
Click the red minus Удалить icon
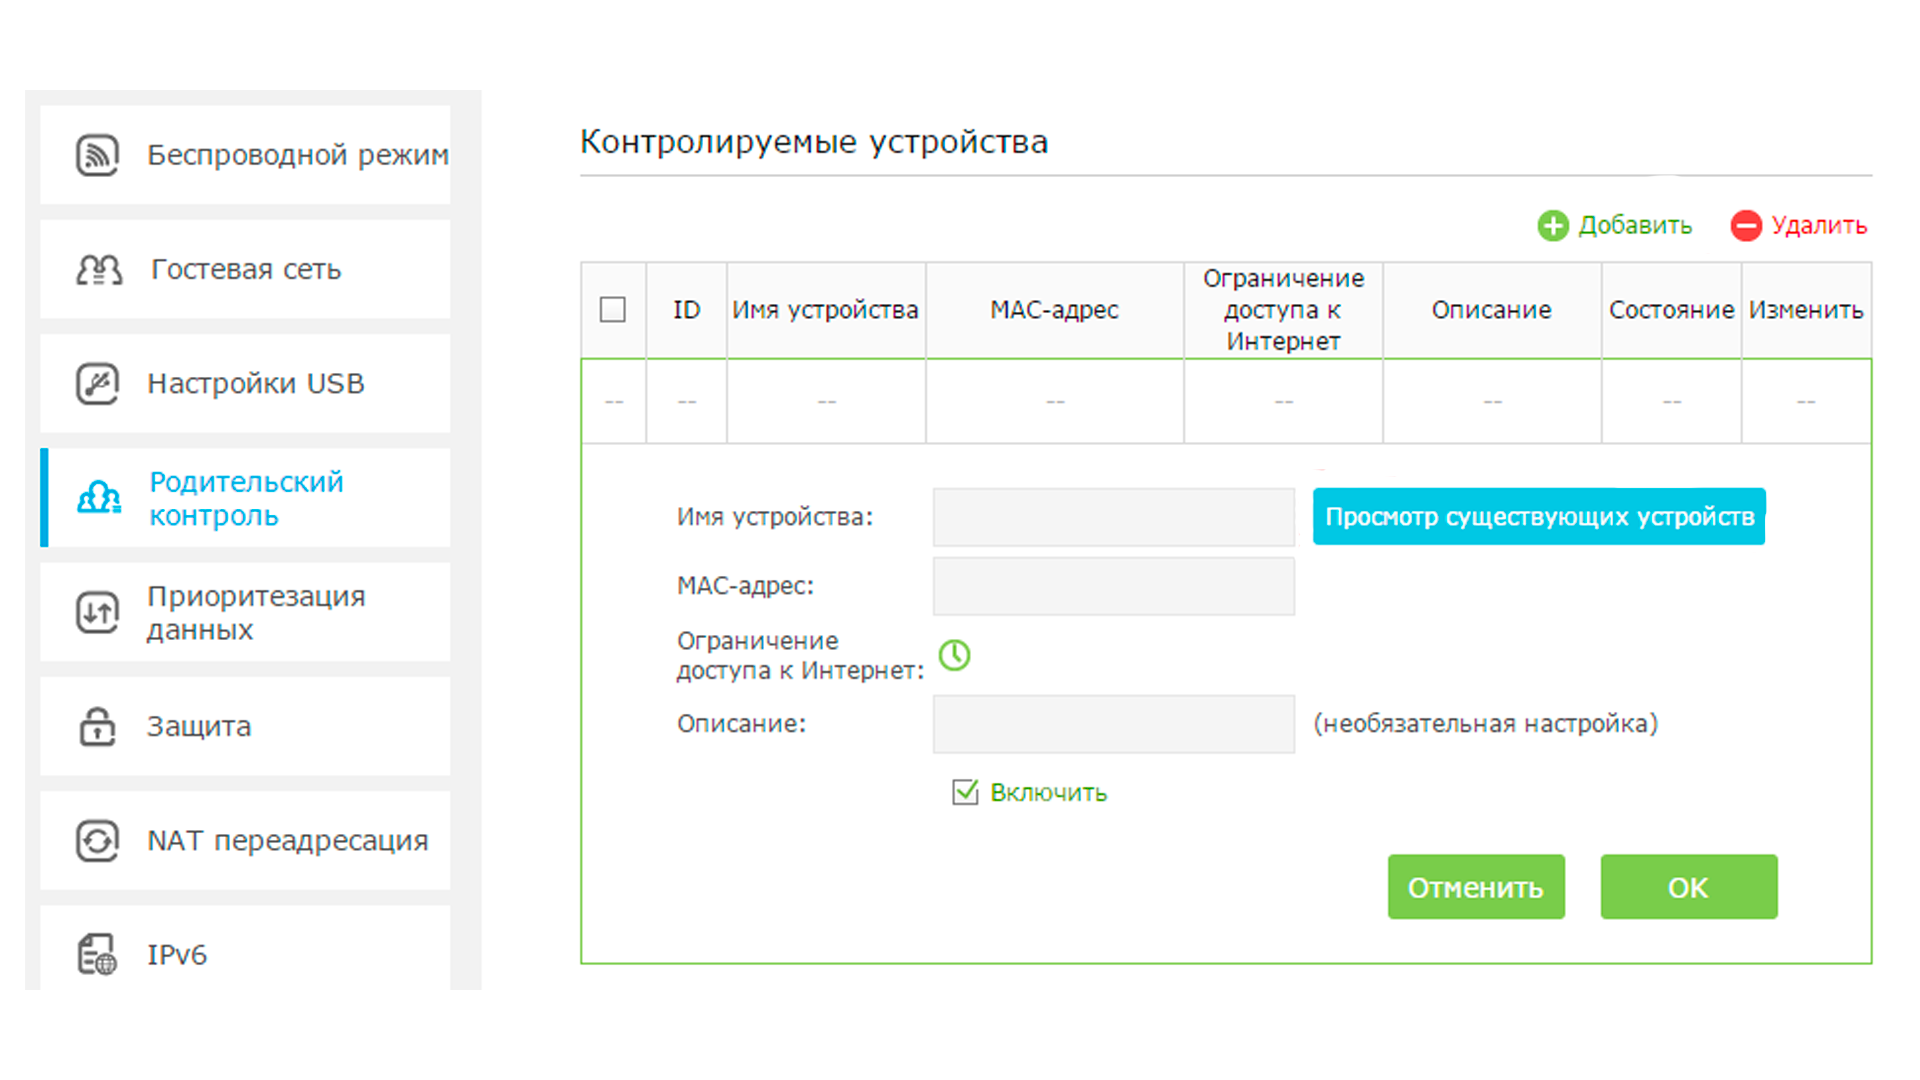click(x=1746, y=226)
